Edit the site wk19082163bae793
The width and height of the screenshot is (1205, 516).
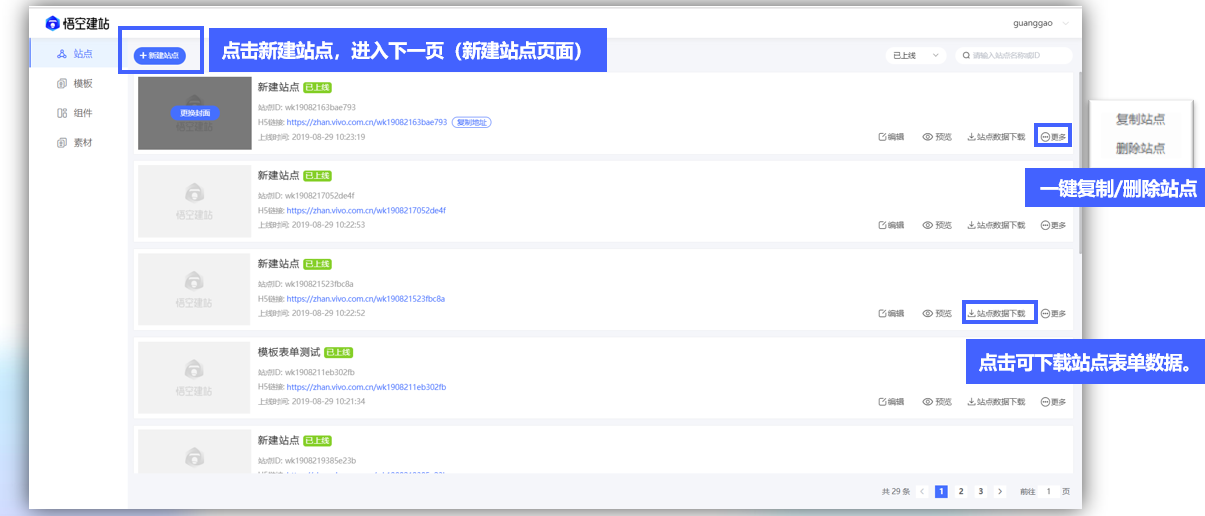pos(890,137)
